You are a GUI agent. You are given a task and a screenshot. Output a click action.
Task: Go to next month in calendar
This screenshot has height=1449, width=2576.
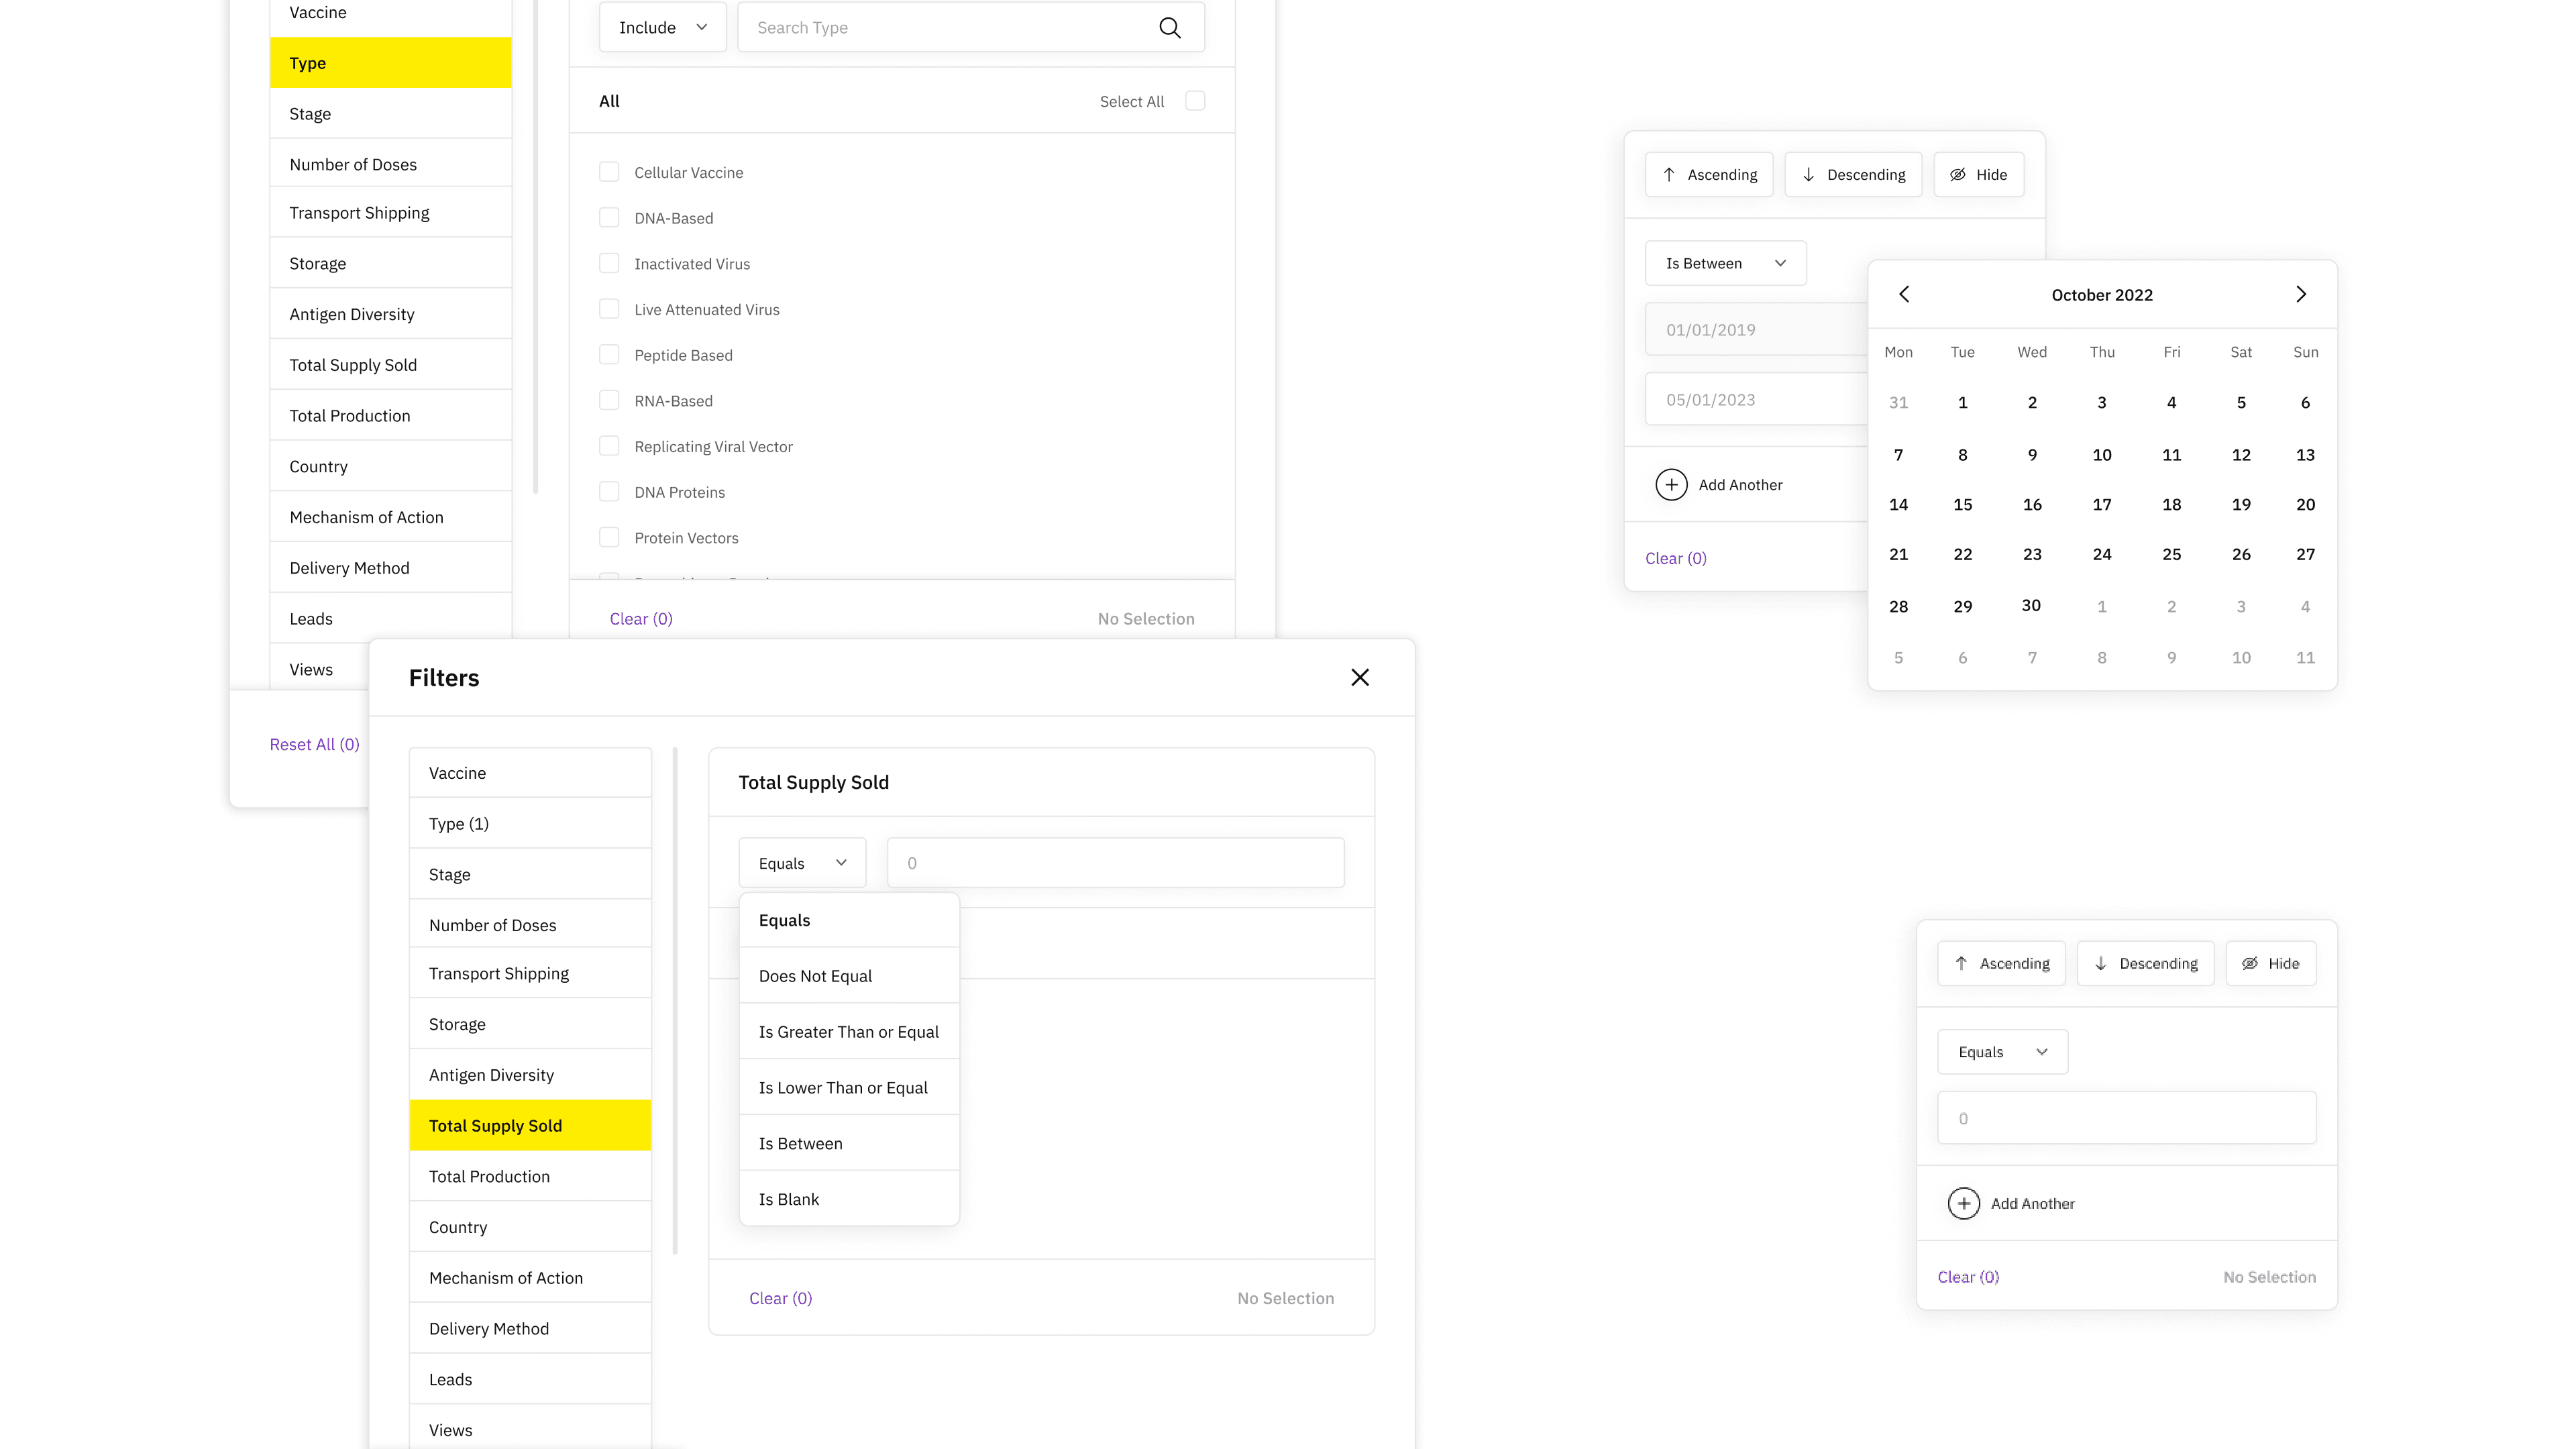click(x=2300, y=294)
